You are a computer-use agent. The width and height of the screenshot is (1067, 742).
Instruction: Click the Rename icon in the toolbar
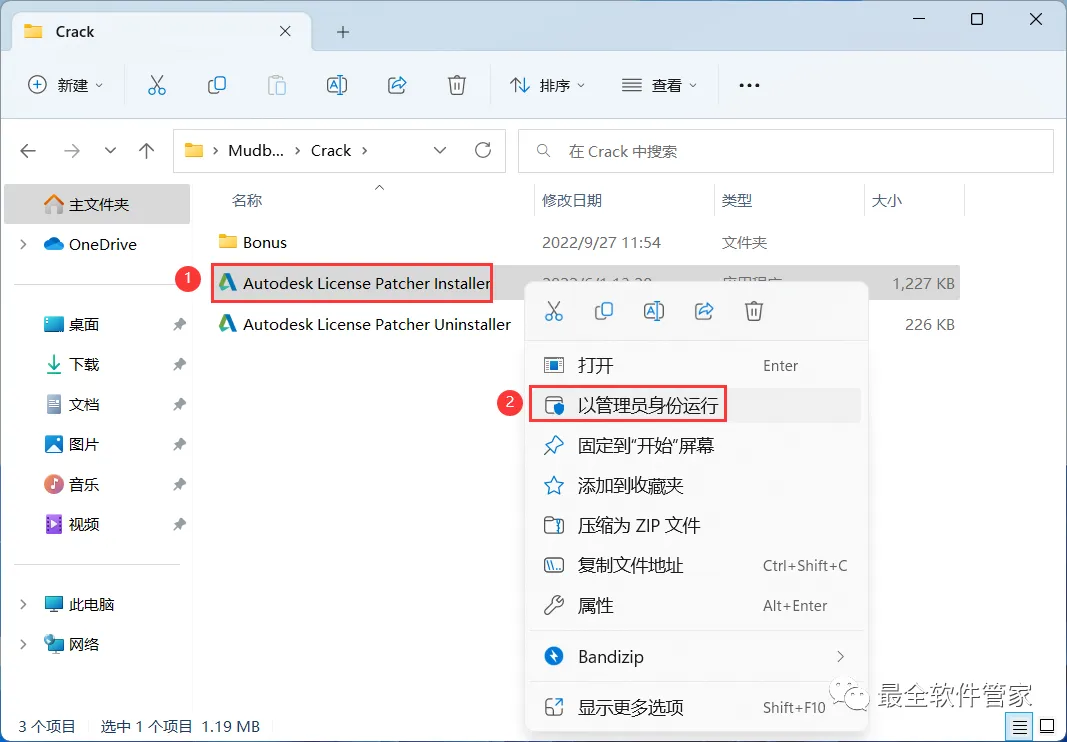pos(337,85)
